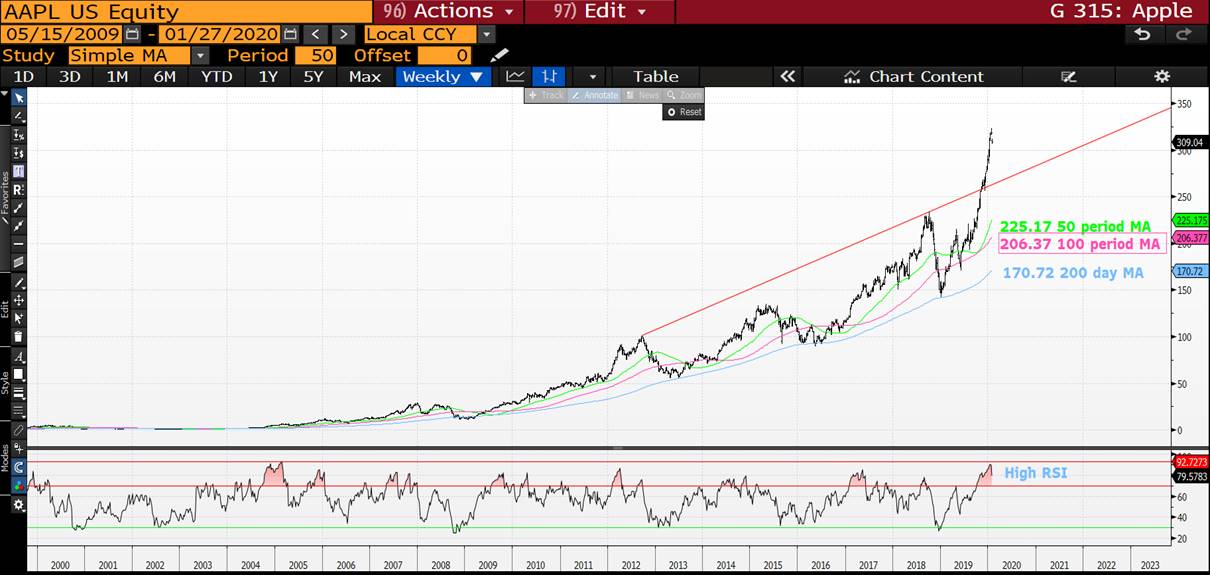
Task: Click the redo arrow button
Action: point(1183,34)
